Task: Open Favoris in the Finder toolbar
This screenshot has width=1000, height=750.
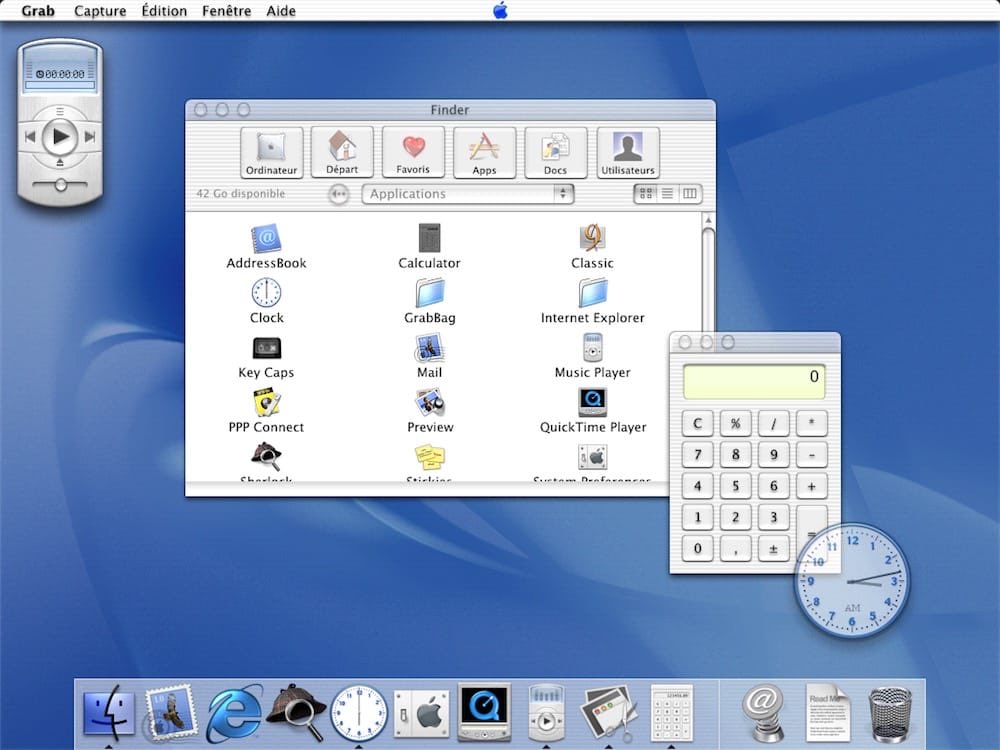Action: click(413, 152)
